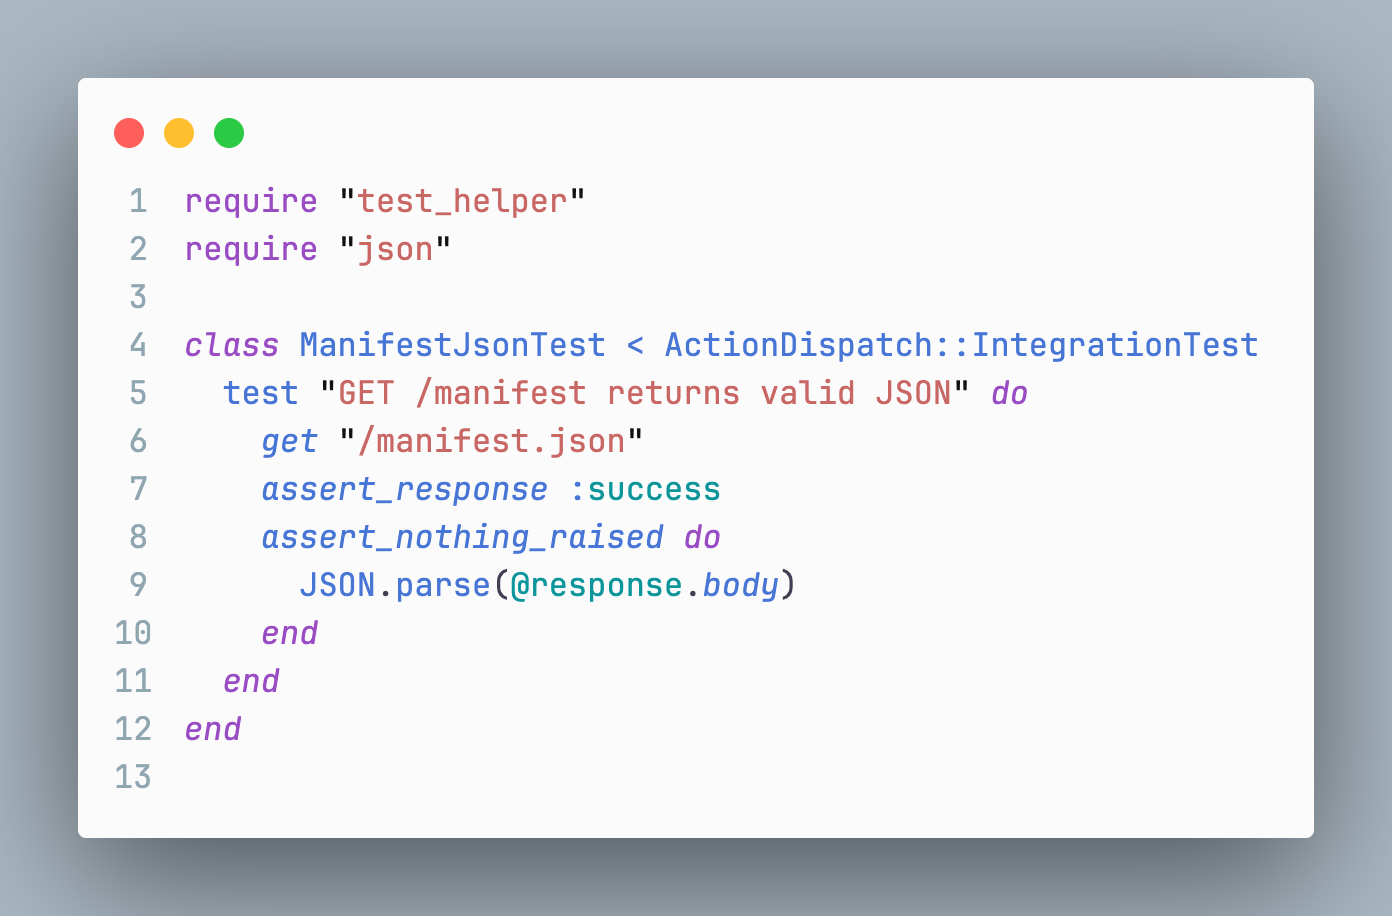1392x916 pixels.
Task: Click assert_nothing_raised on line 8
Action: (x=462, y=537)
